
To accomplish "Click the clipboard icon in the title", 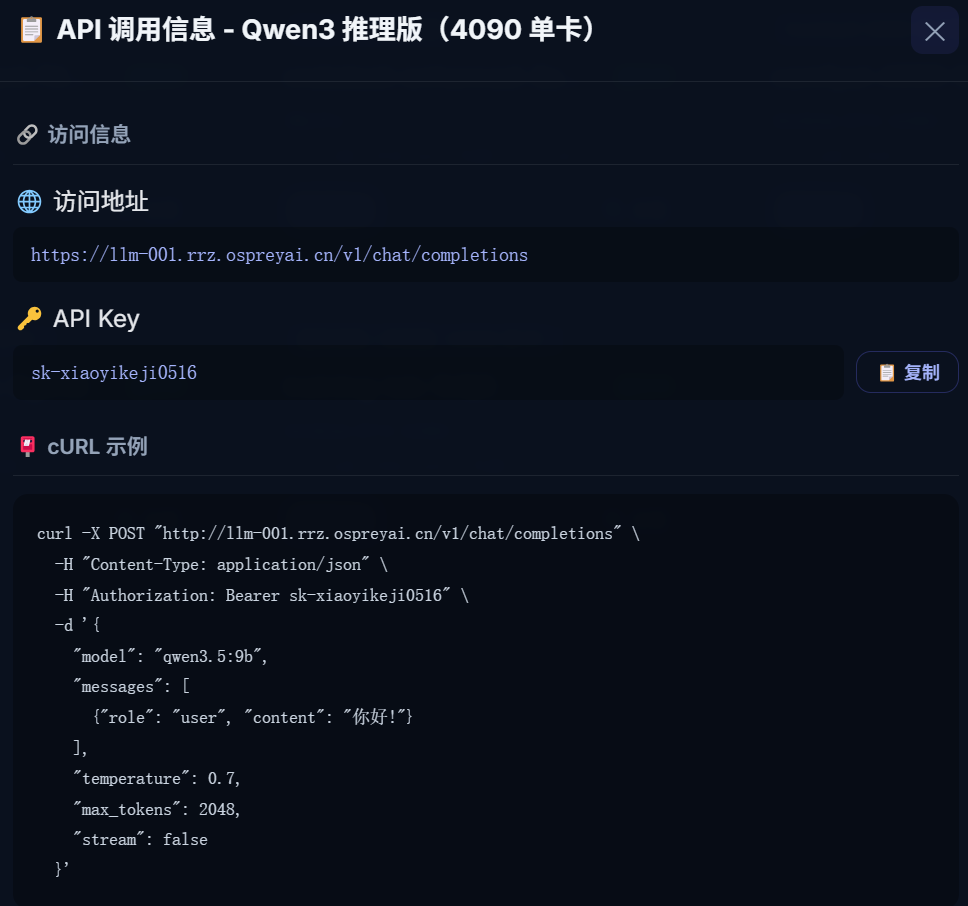I will (x=31, y=30).
